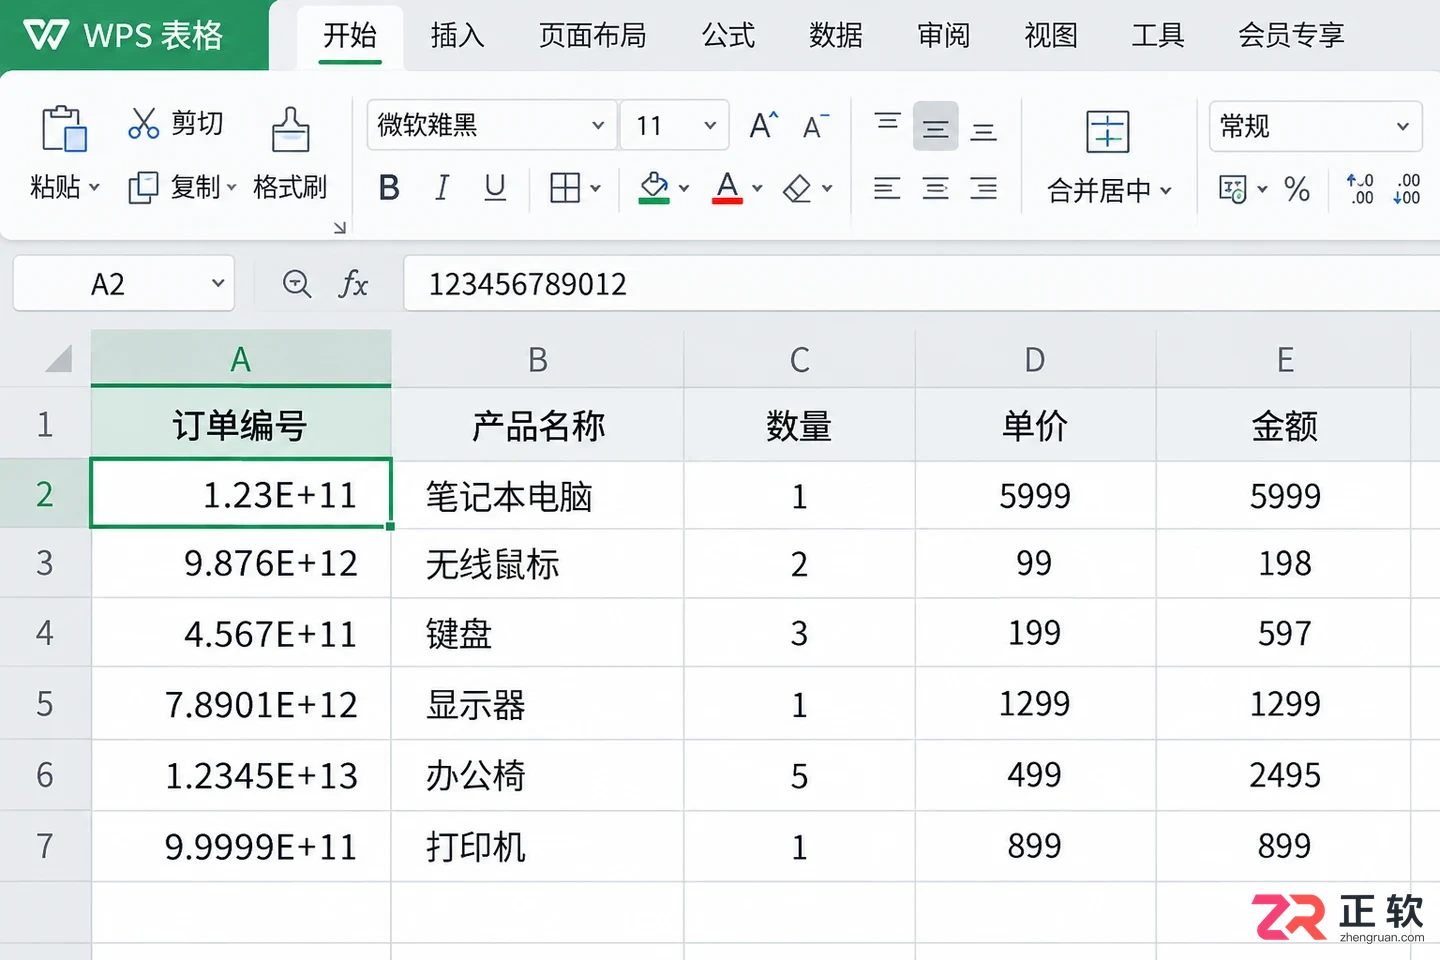Decrease font size with smaller A

(816, 126)
